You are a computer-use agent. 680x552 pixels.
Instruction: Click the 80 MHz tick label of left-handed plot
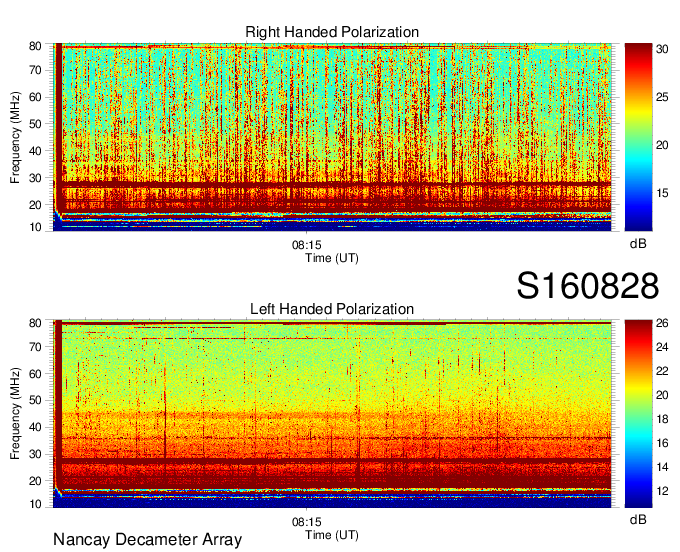click(35, 323)
